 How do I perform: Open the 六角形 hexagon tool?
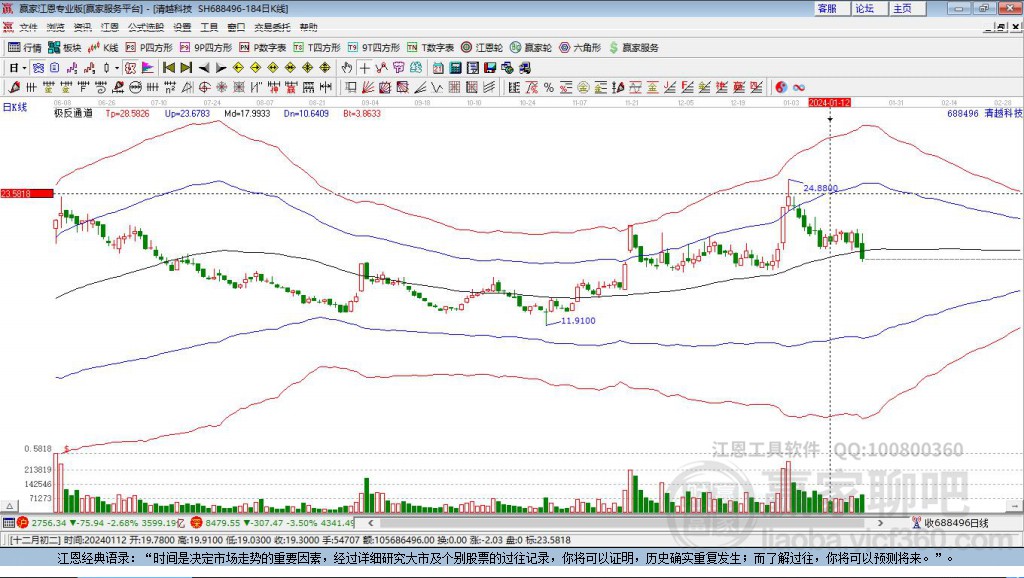click(x=580, y=48)
